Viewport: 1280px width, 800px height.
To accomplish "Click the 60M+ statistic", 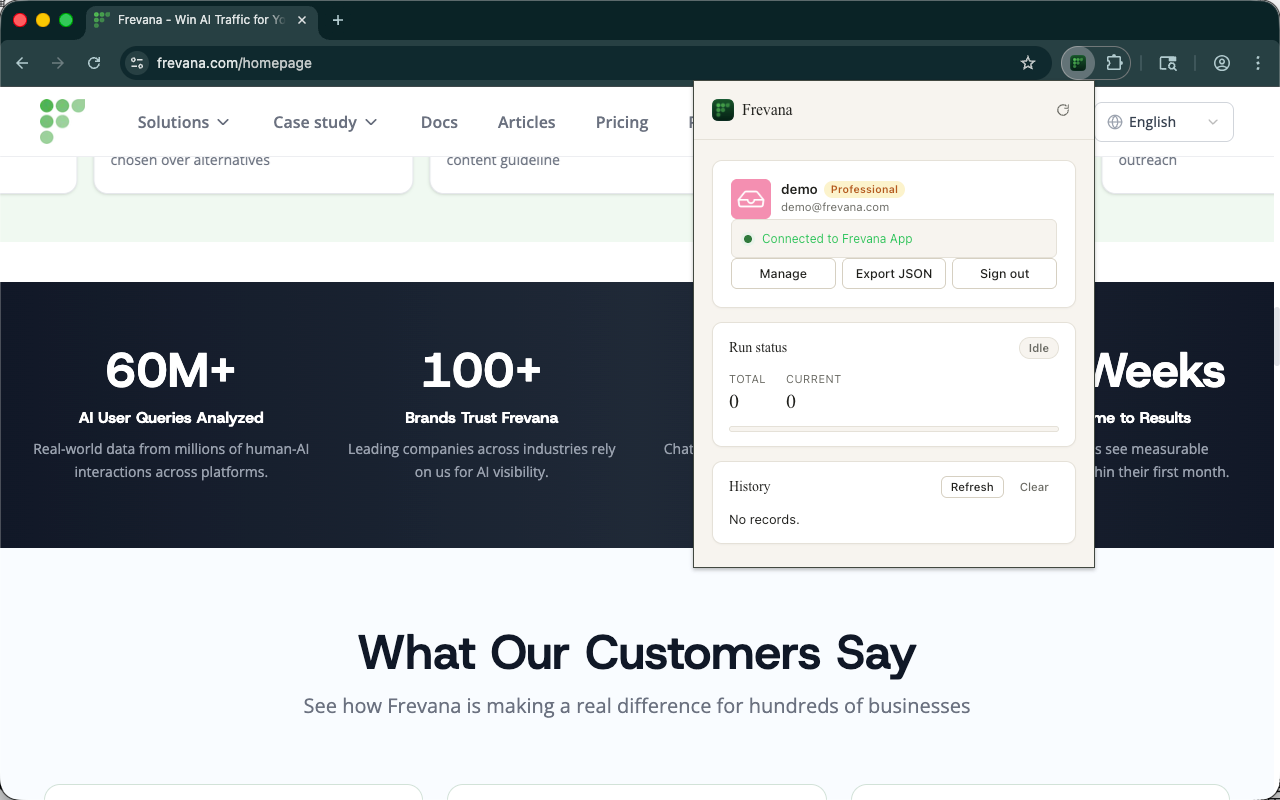I will (x=171, y=371).
